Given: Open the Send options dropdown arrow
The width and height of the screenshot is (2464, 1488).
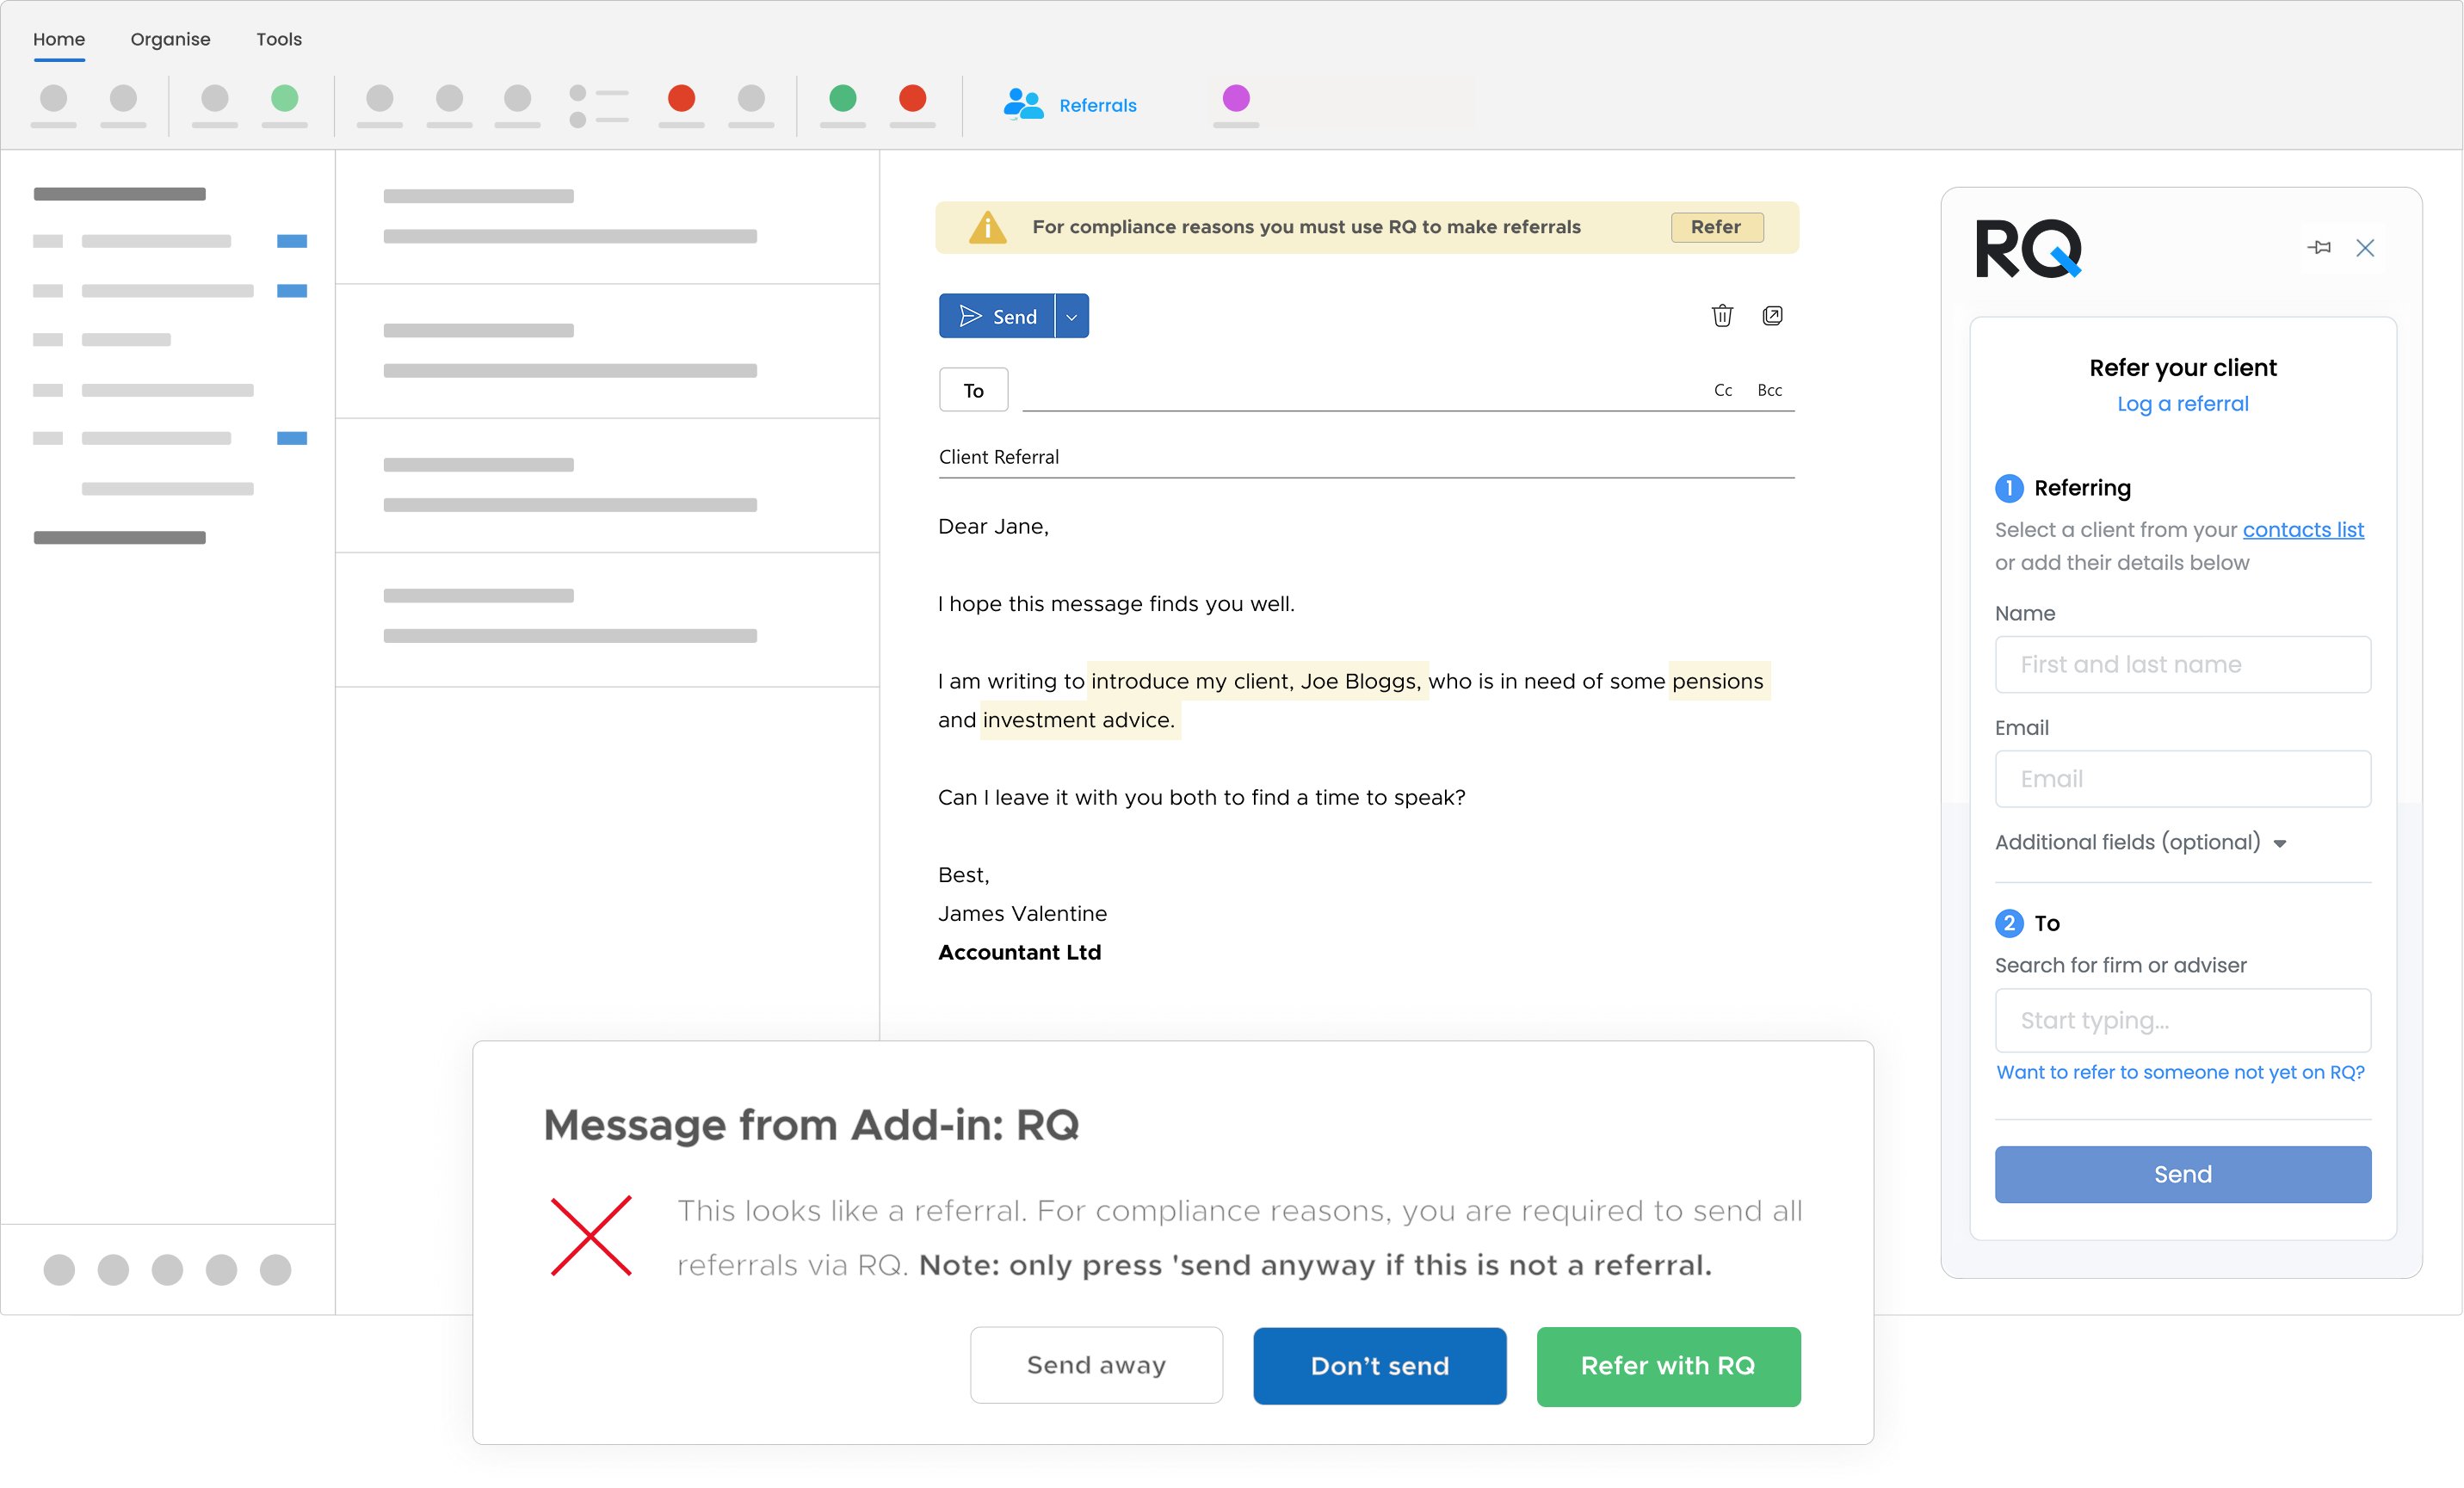Looking at the screenshot, I should [x=1072, y=316].
